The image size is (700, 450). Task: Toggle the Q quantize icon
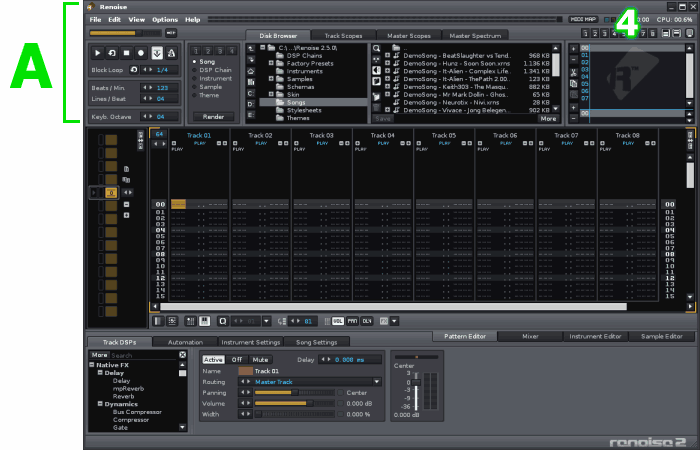(x=222, y=321)
